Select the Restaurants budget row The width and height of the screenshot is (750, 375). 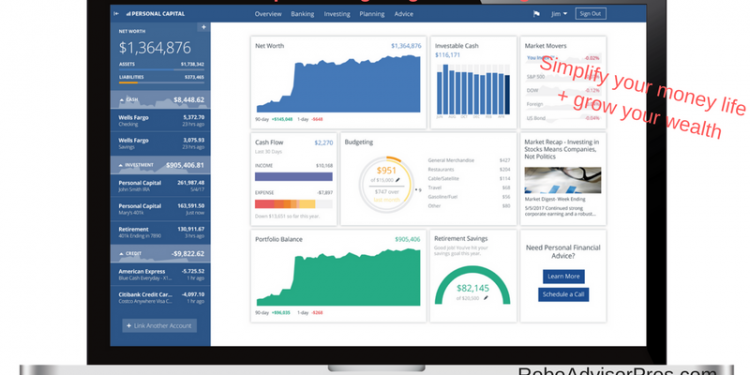469,169
